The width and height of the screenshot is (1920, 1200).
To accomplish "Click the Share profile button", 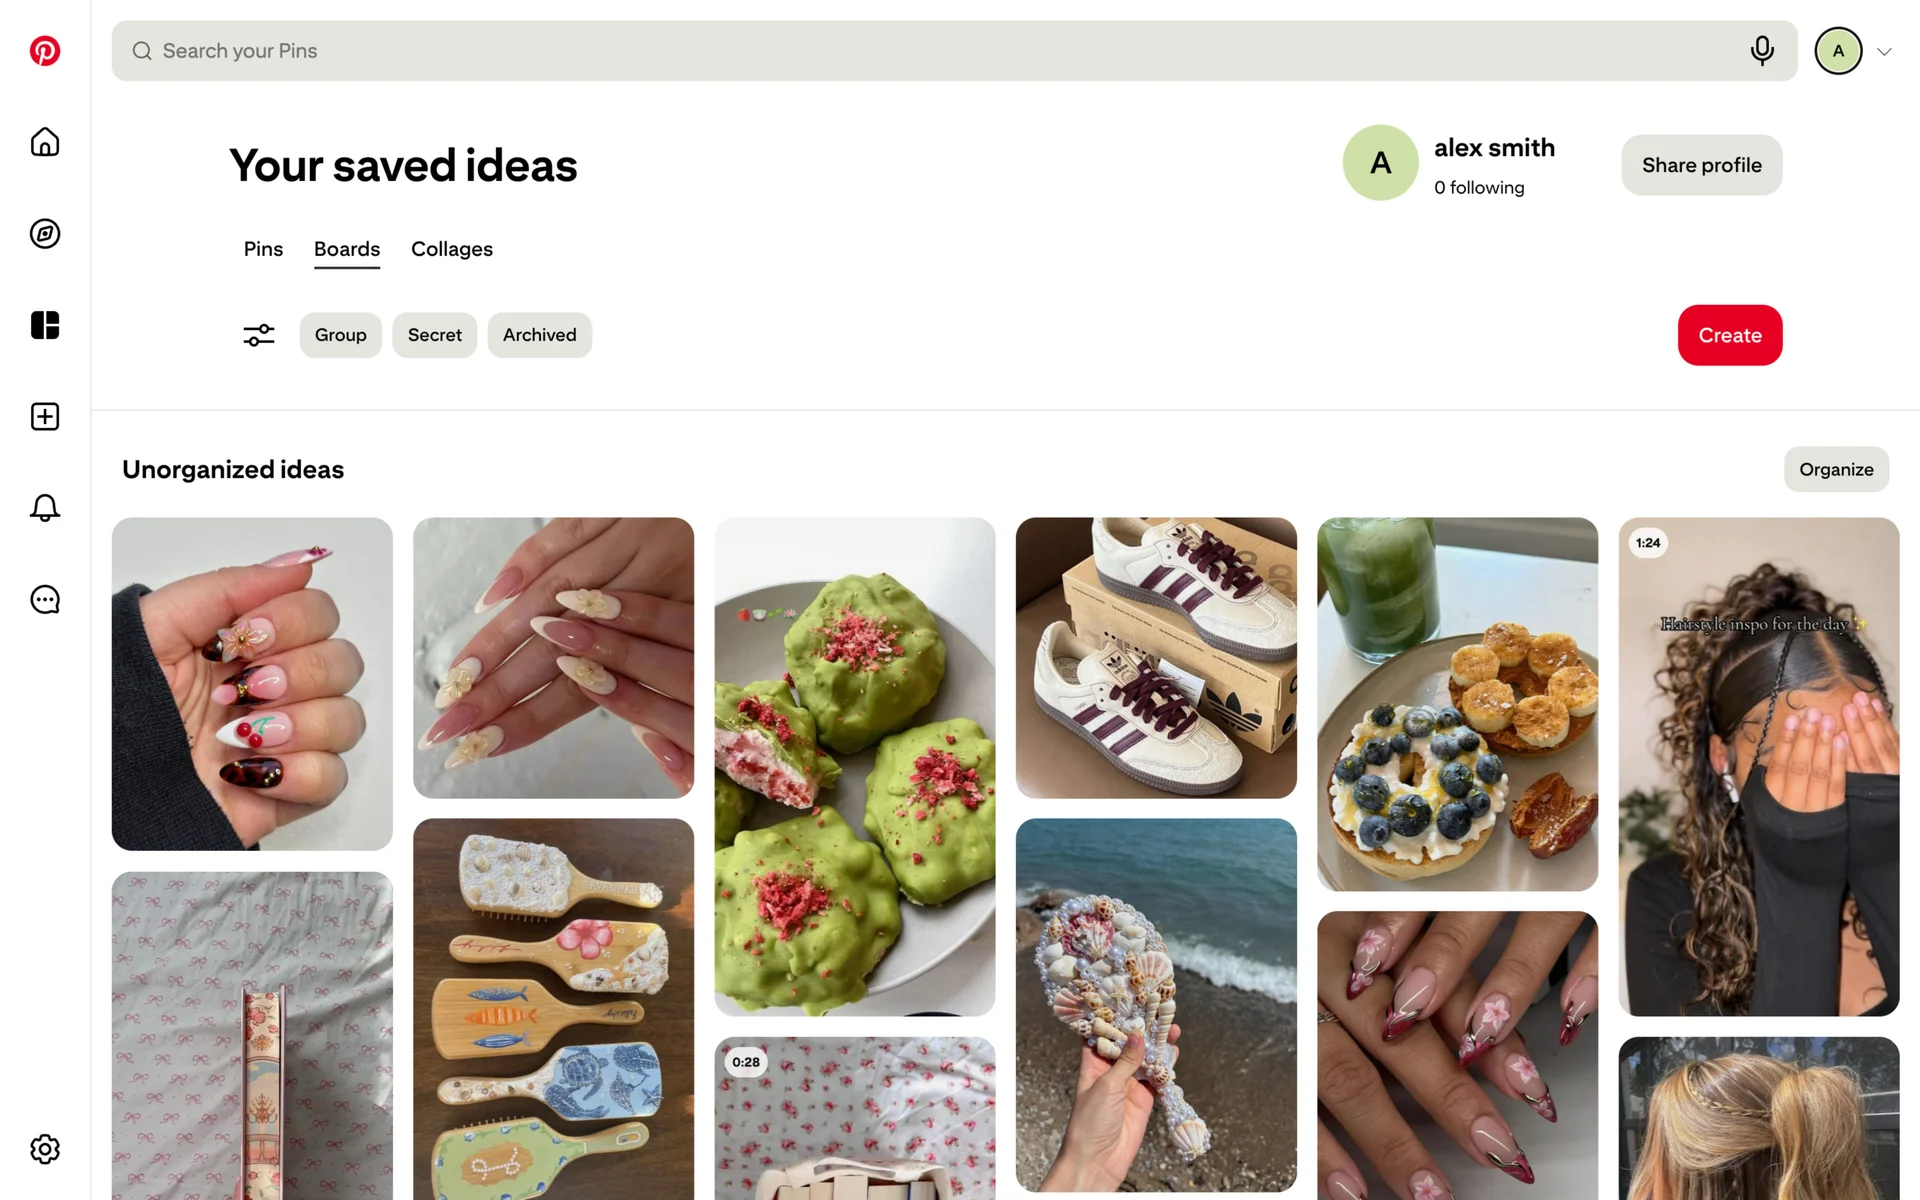I will [1702, 165].
